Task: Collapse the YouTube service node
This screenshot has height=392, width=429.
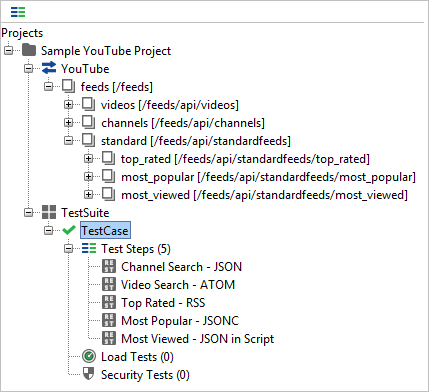Action: (x=29, y=69)
